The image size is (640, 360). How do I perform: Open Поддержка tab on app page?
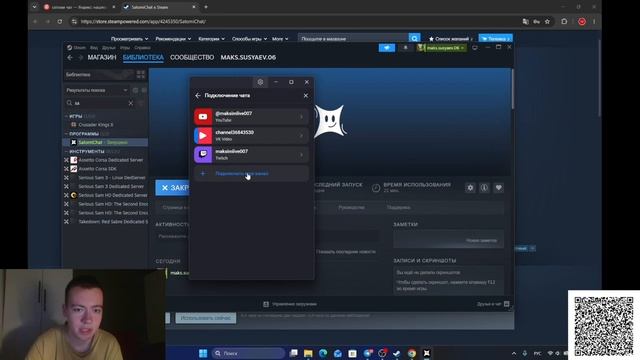tap(398, 208)
